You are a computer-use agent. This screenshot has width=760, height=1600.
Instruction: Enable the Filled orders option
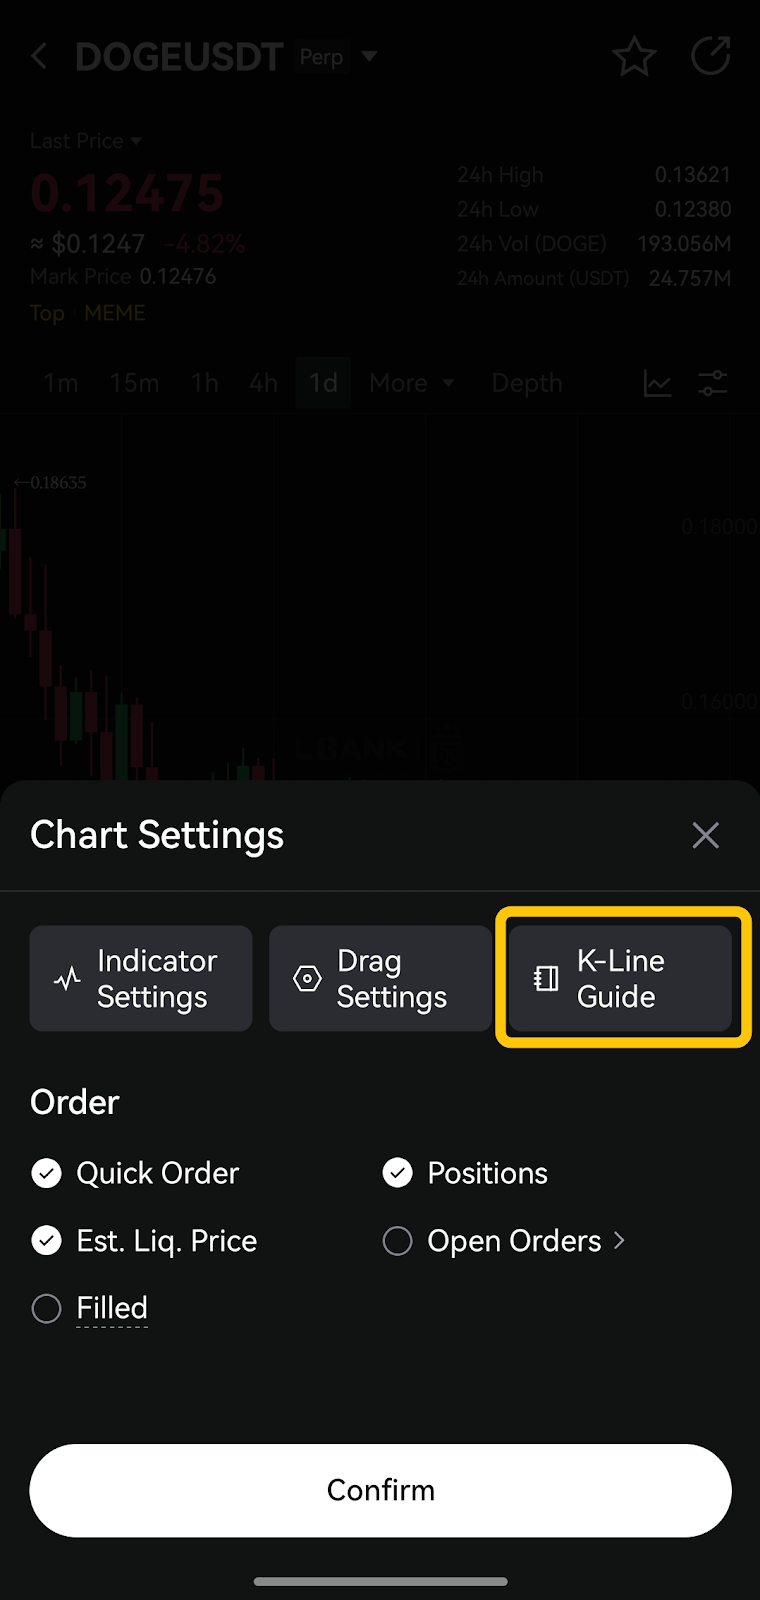tap(47, 1308)
